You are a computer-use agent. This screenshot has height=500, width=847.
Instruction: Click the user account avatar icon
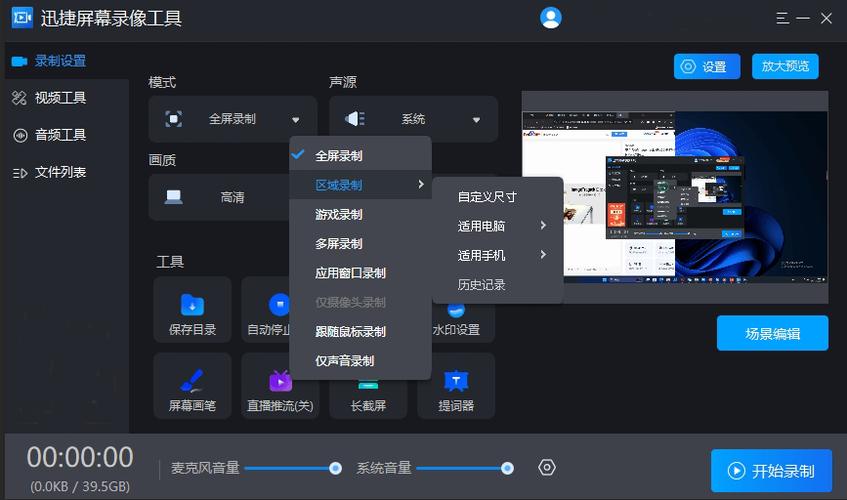(550, 18)
